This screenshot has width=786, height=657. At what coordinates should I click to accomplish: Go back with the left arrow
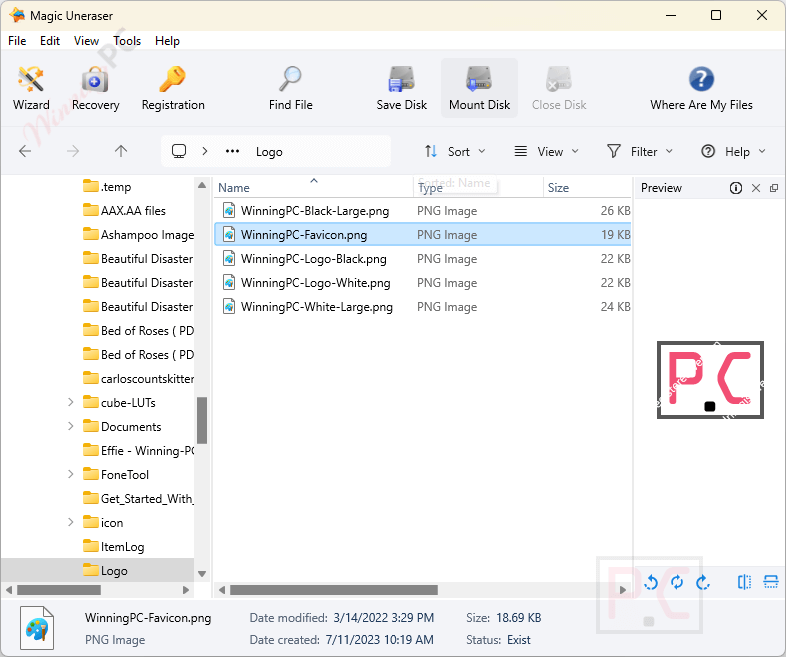tap(25, 151)
